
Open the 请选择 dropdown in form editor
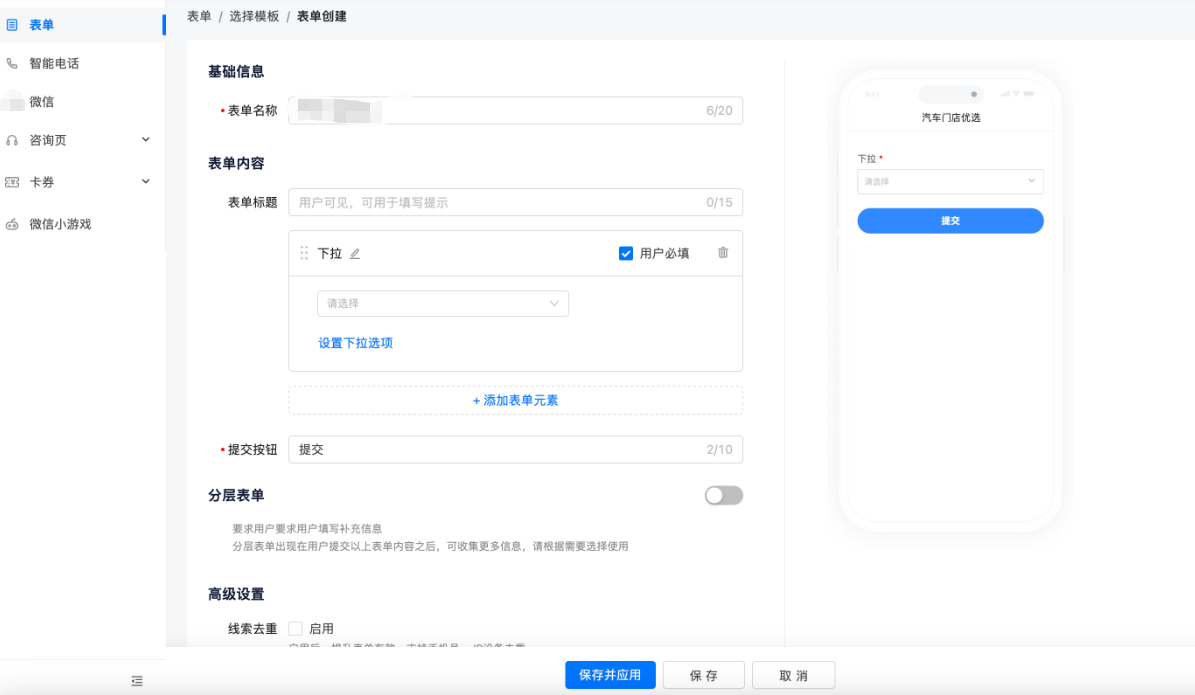443,303
